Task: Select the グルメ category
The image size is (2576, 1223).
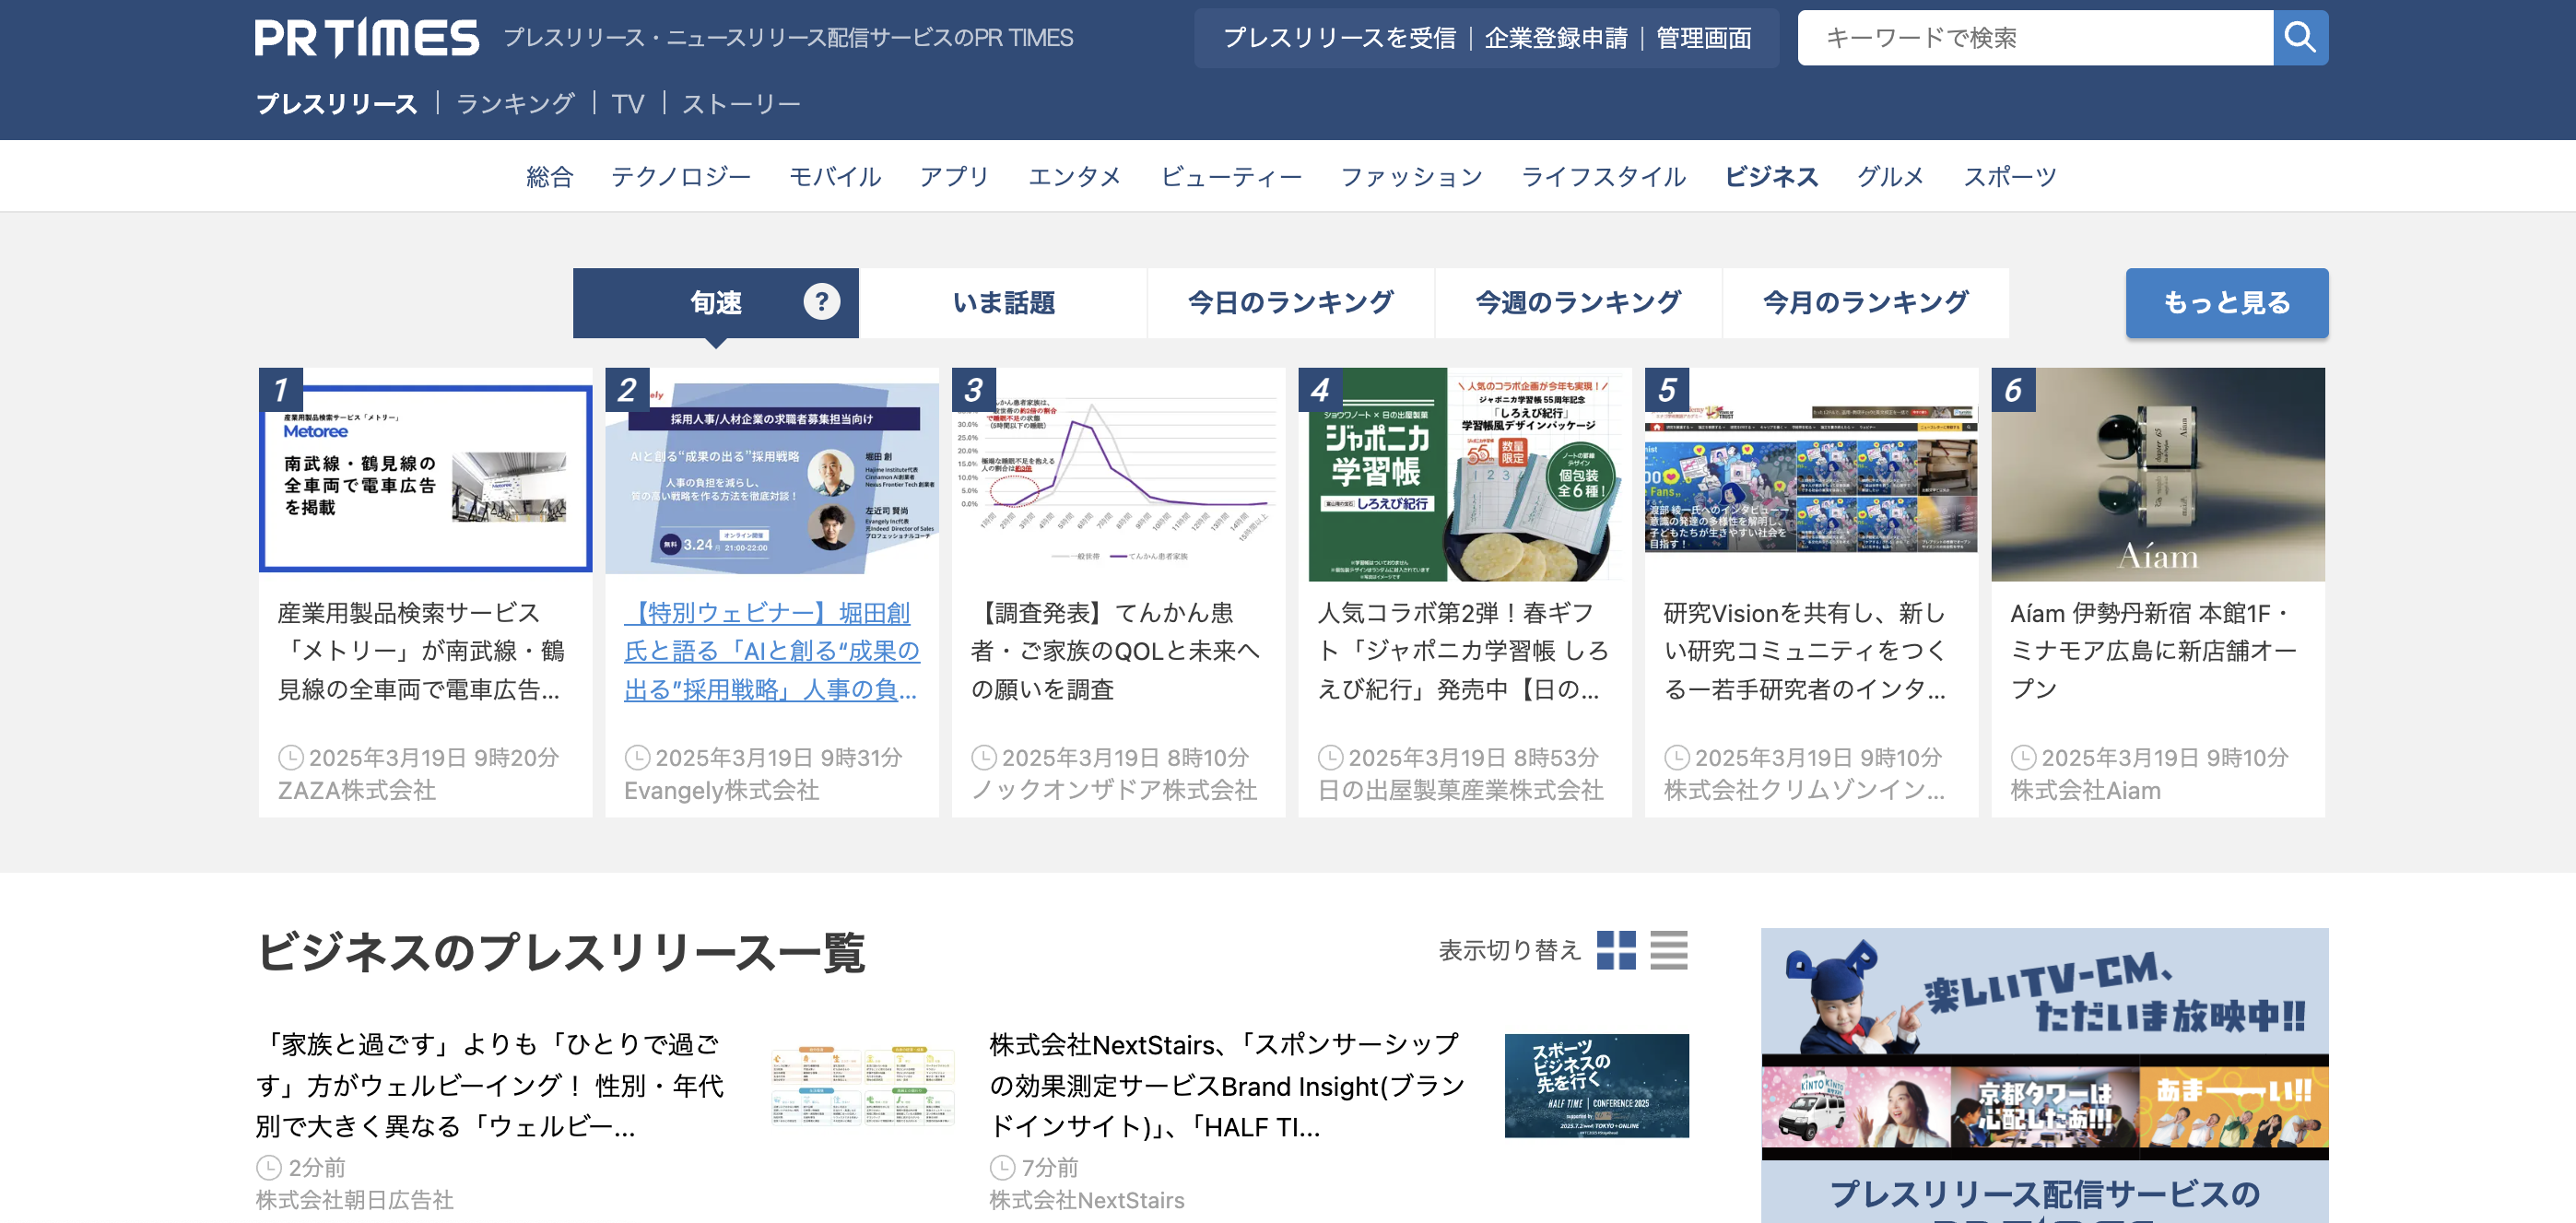Action: (x=1890, y=177)
